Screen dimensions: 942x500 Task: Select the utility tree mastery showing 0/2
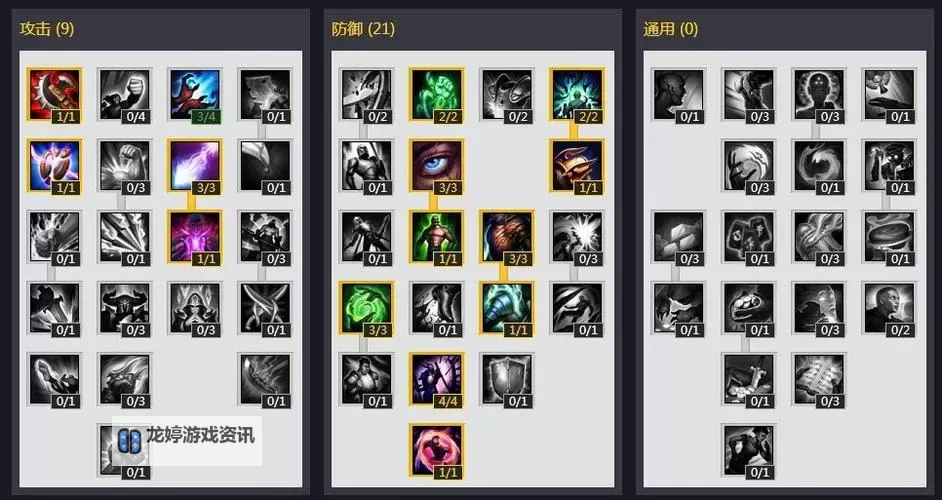coord(890,308)
